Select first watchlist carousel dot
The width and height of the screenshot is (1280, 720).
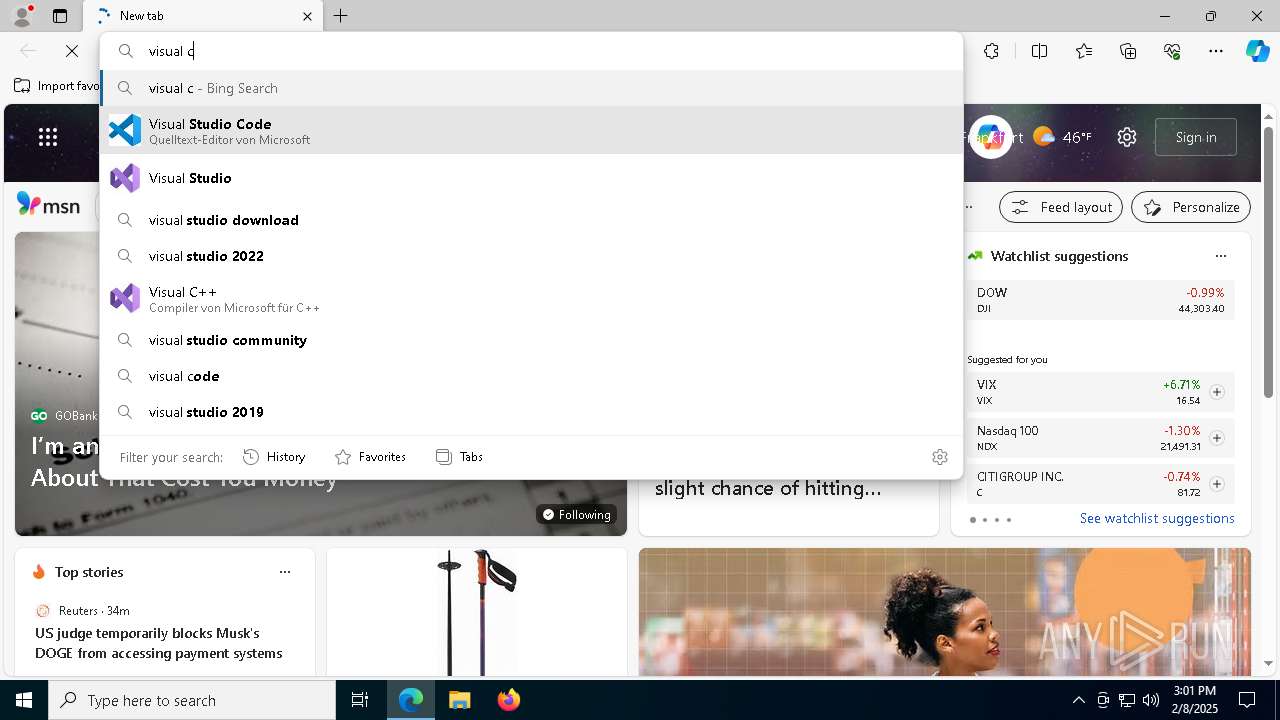pyautogui.click(x=973, y=520)
